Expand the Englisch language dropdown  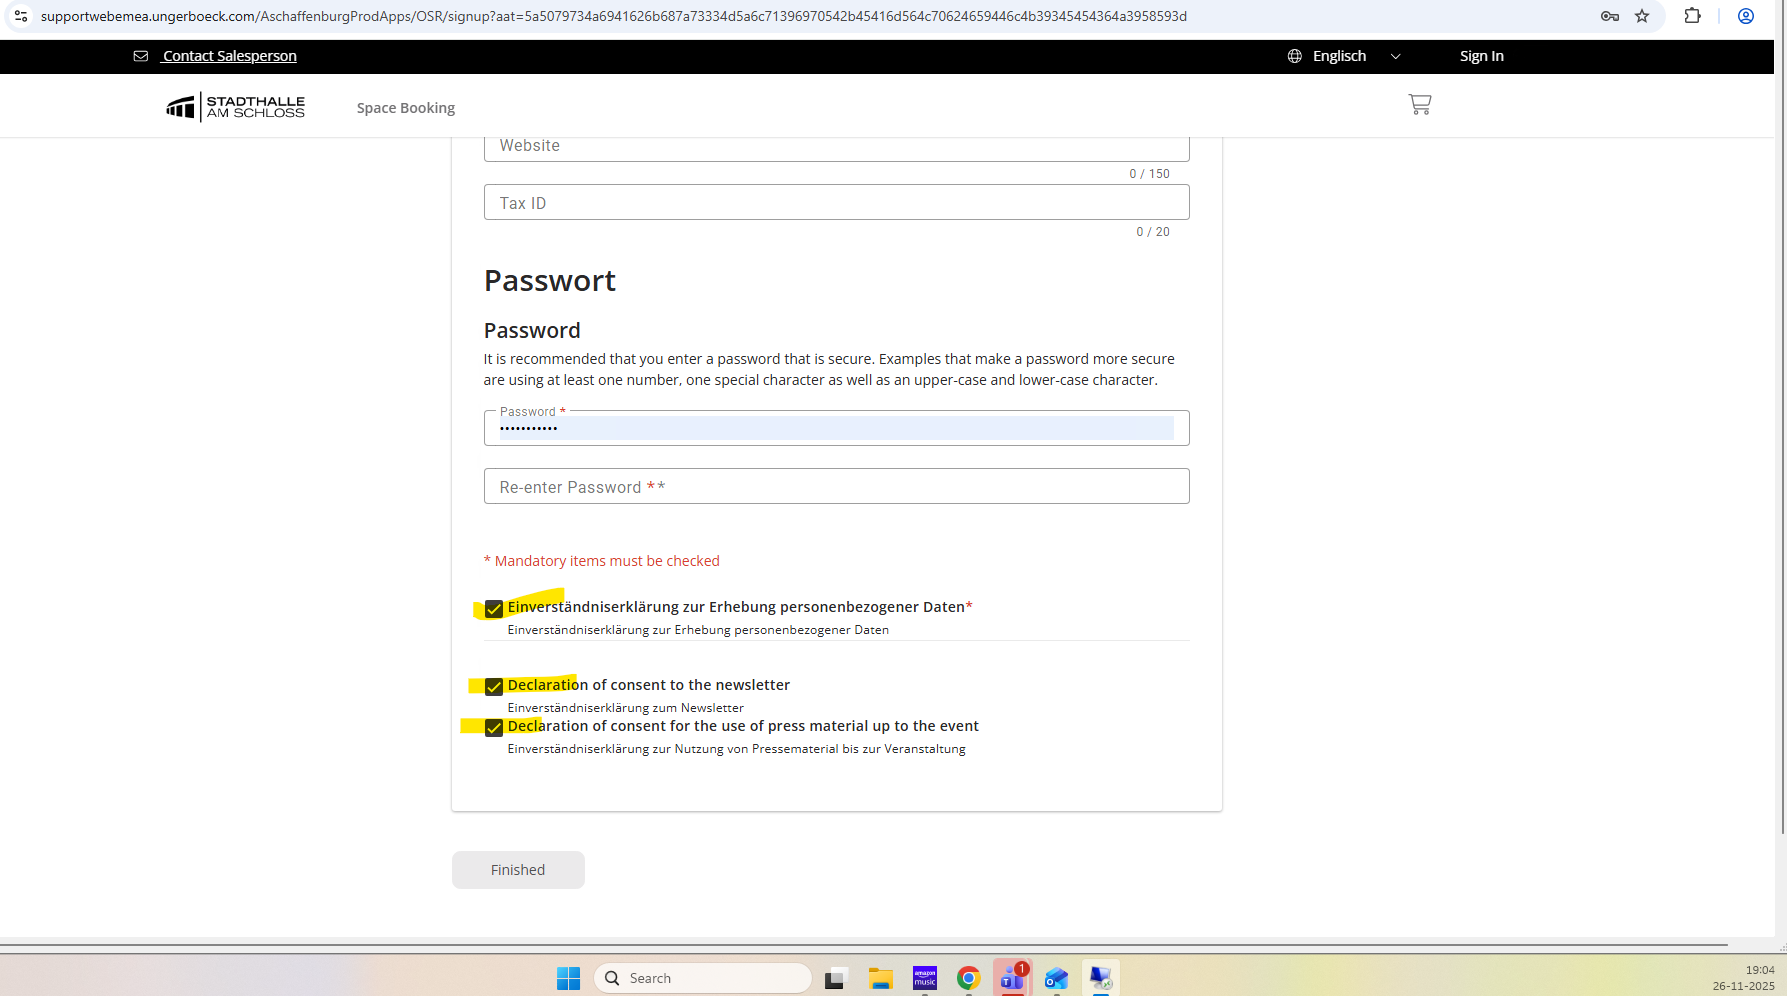(1344, 56)
